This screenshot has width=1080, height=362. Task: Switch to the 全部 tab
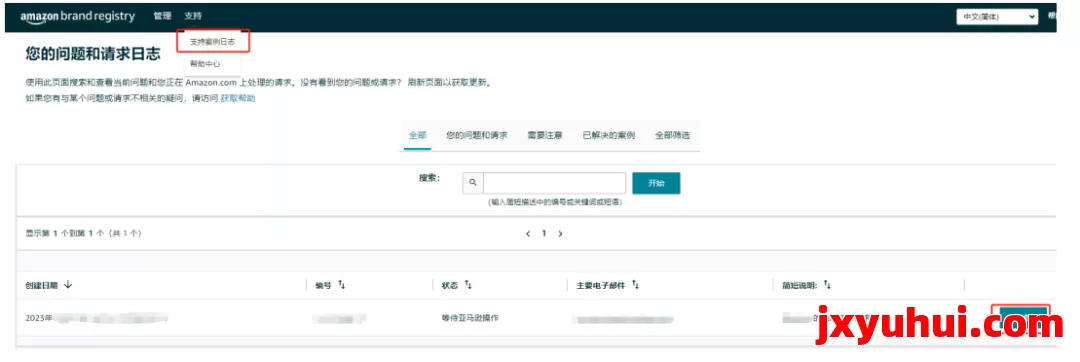(x=417, y=135)
